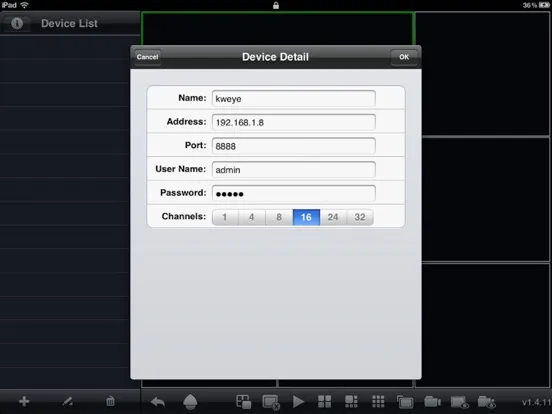Tap the stacked windows fullscreen icon
This screenshot has height=414, width=552.
[x=405, y=402]
